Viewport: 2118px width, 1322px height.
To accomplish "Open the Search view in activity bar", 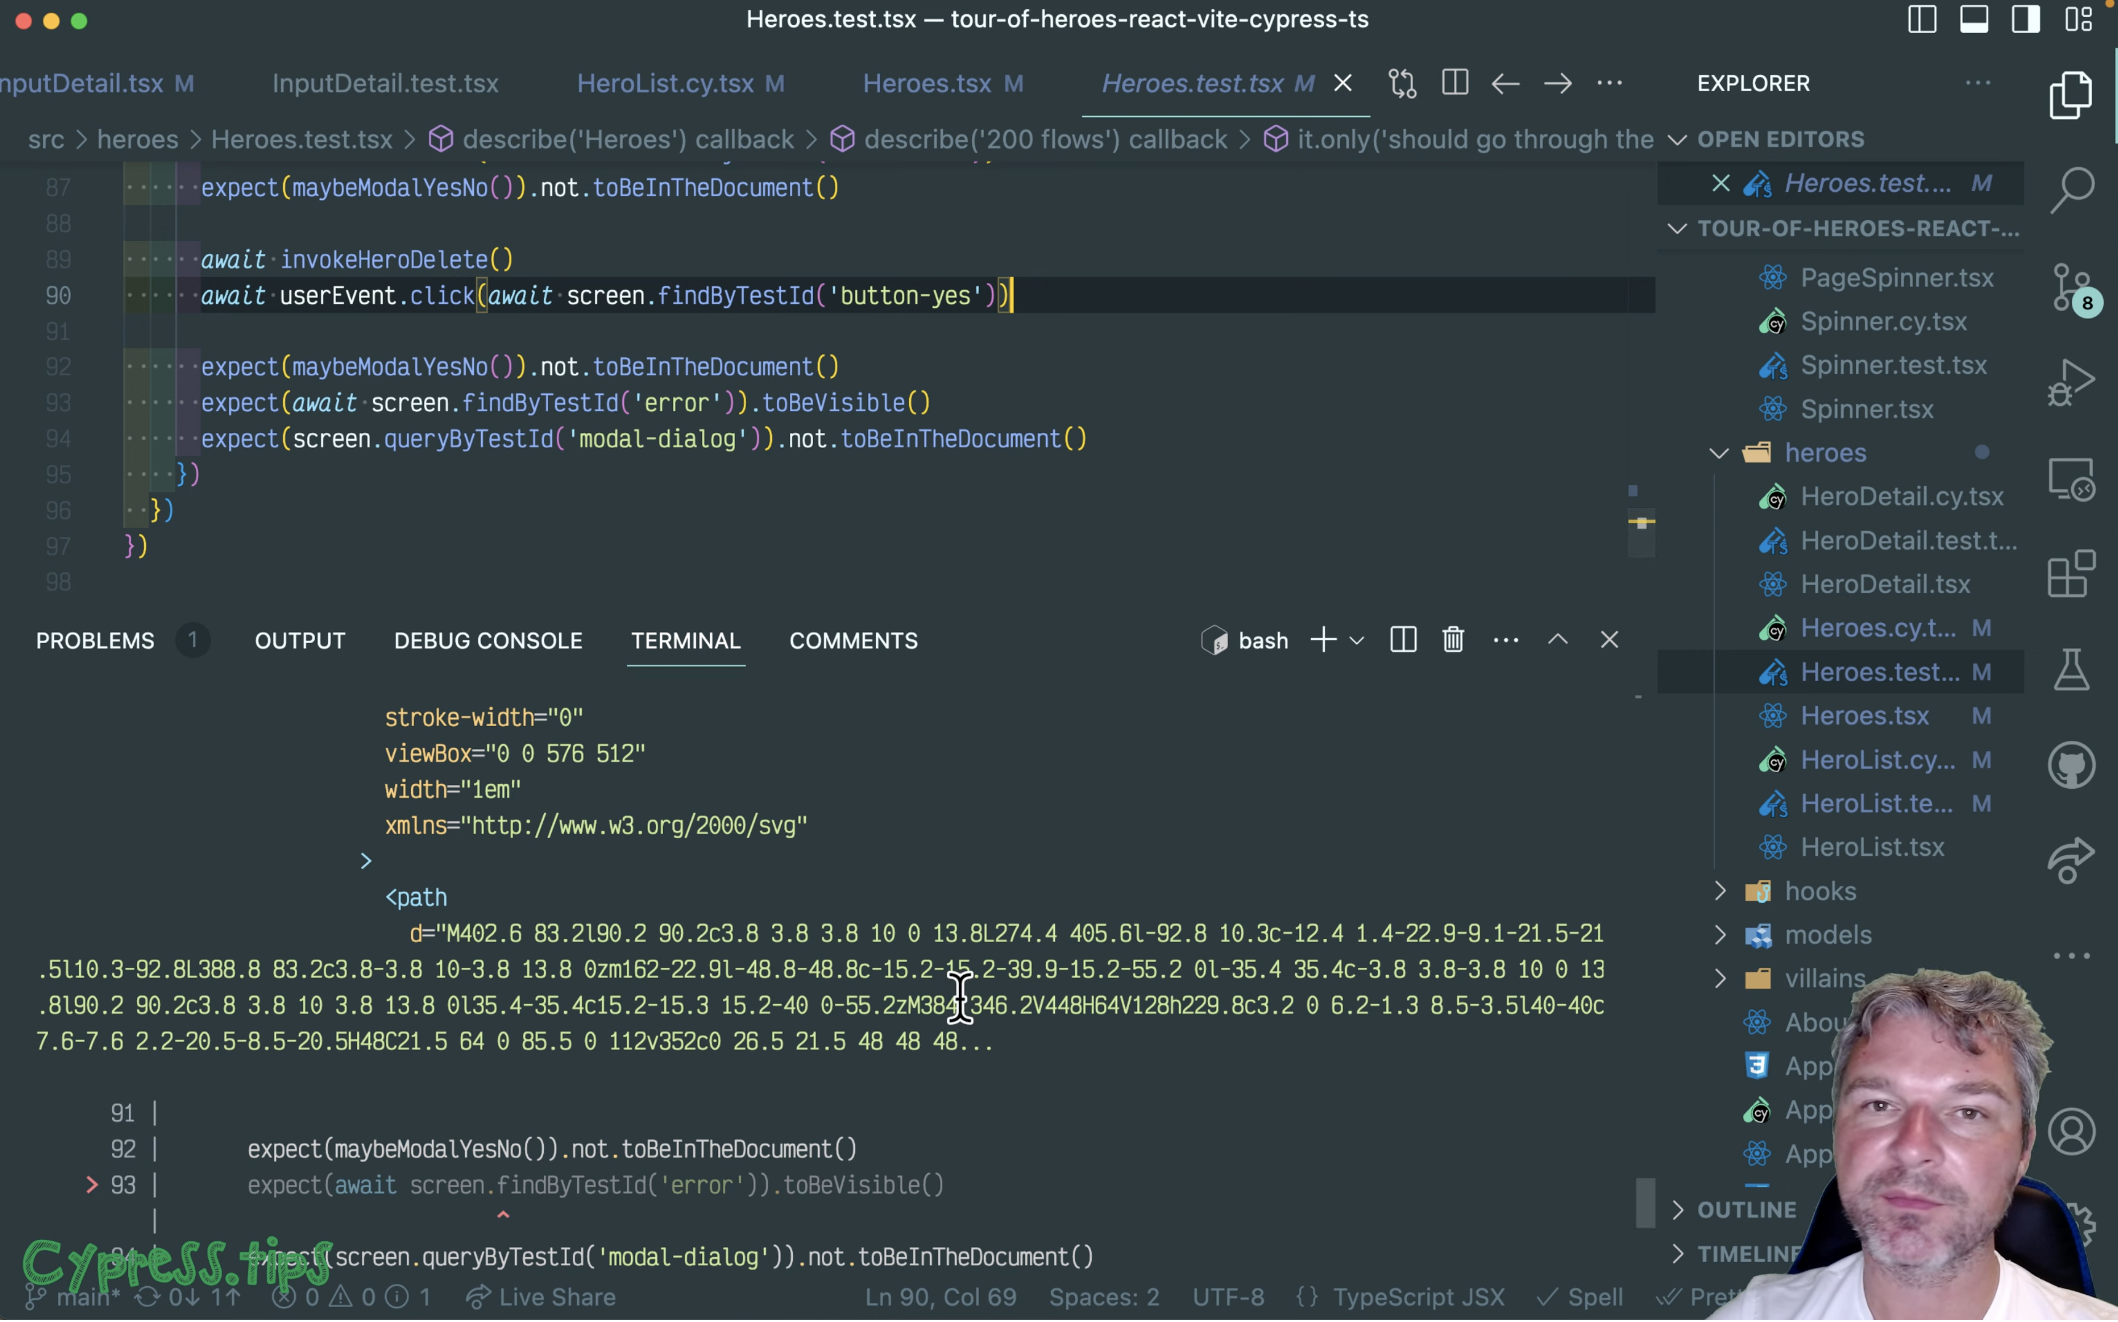I will [2071, 188].
